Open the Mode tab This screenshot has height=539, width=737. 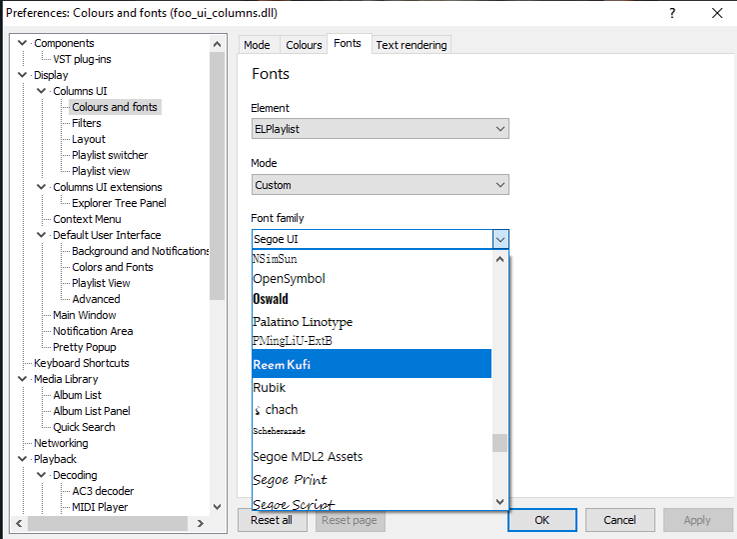(x=257, y=45)
